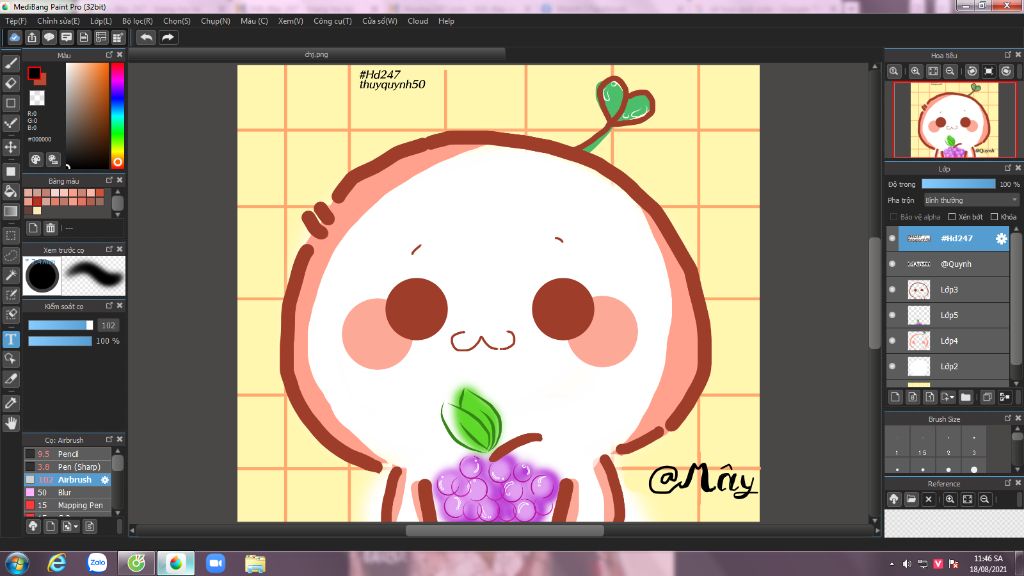Open the Bình thường blend mode dropdown
1024x576 pixels.
click(970, 200)
